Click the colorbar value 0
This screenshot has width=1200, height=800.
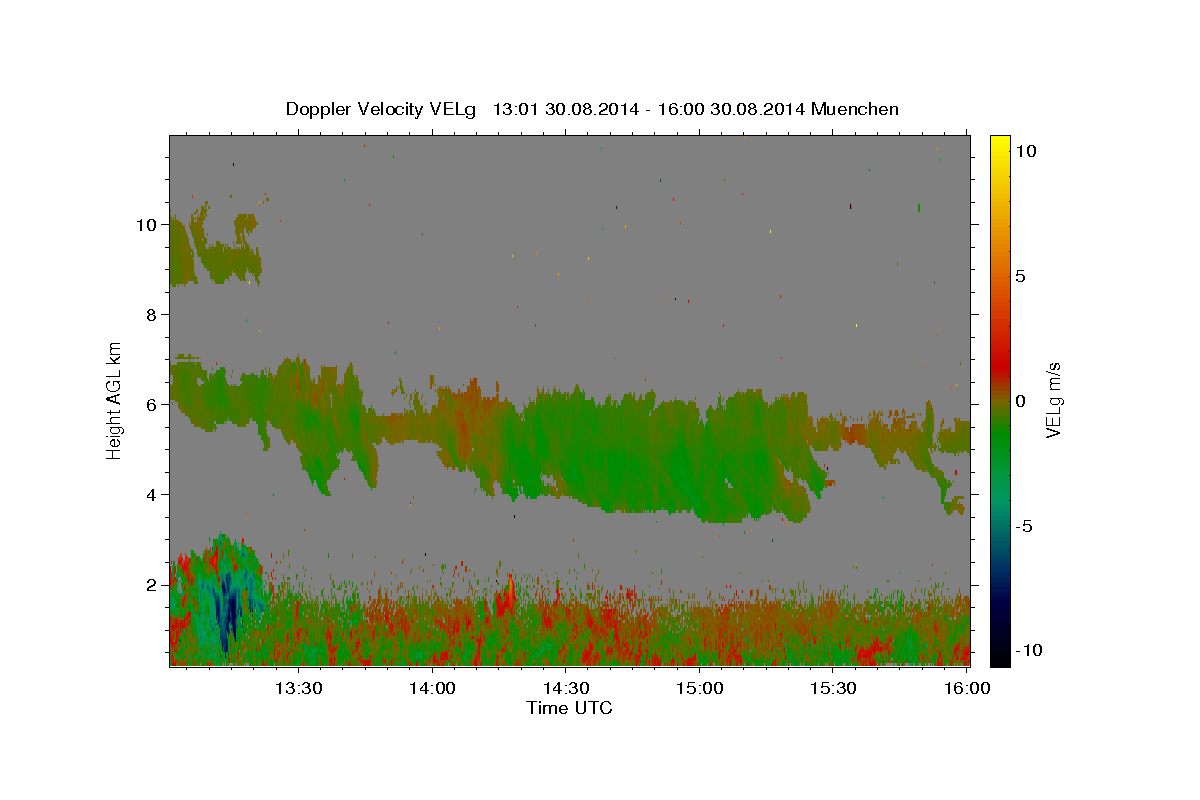[x=1020, y=401]
